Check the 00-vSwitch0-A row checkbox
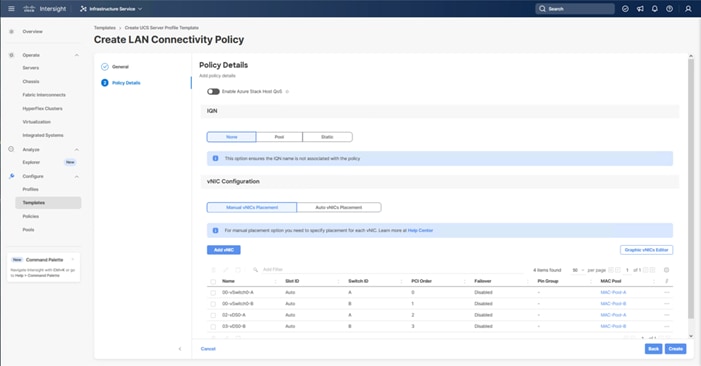This screenshot has height=366, width=701. pos(213,293)
